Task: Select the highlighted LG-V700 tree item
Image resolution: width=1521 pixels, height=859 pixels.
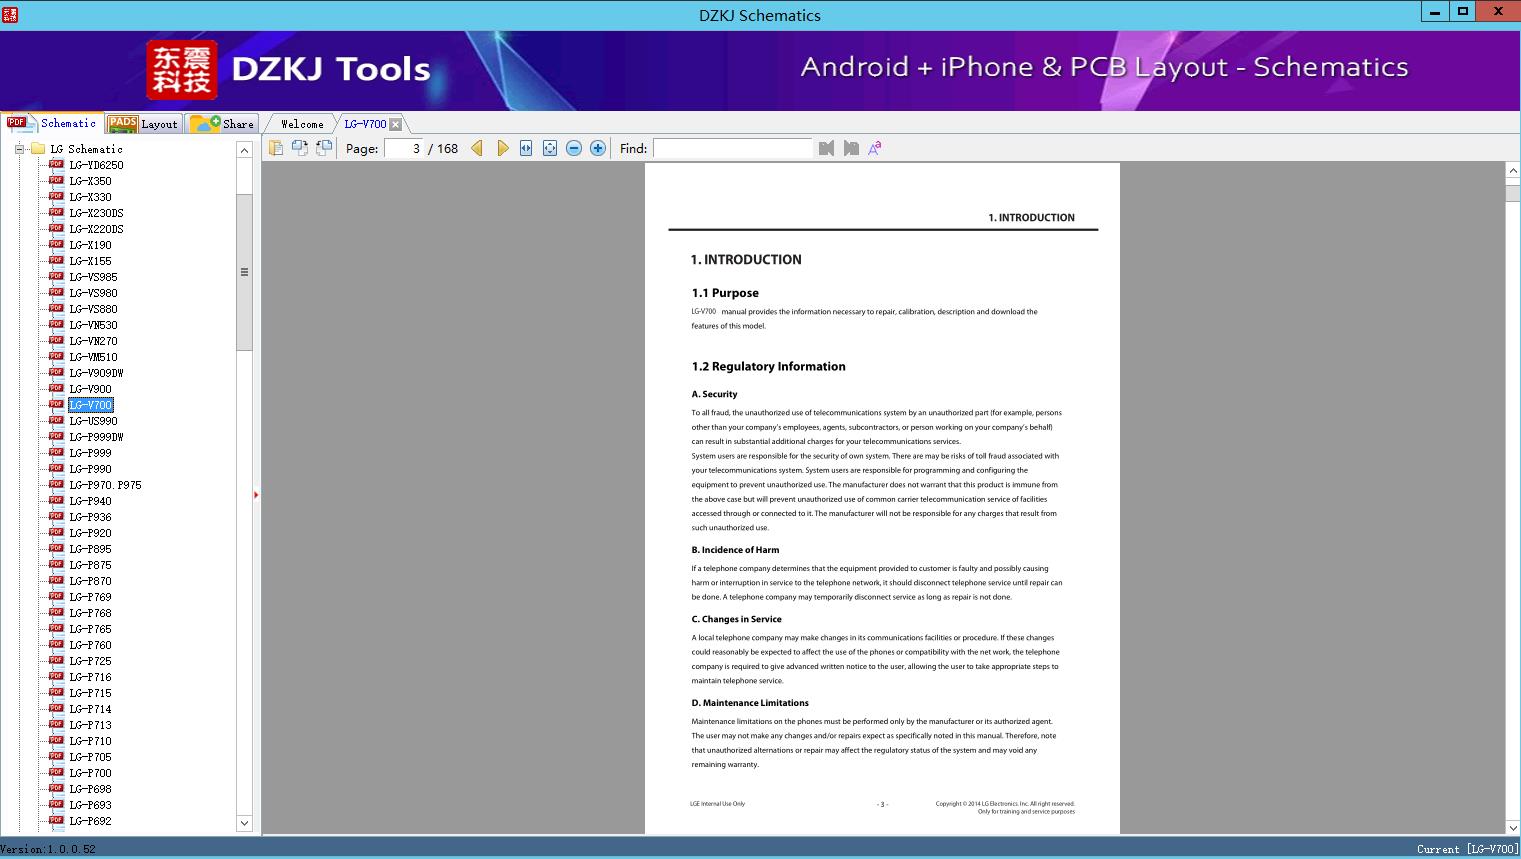Action: coord(90,405)
